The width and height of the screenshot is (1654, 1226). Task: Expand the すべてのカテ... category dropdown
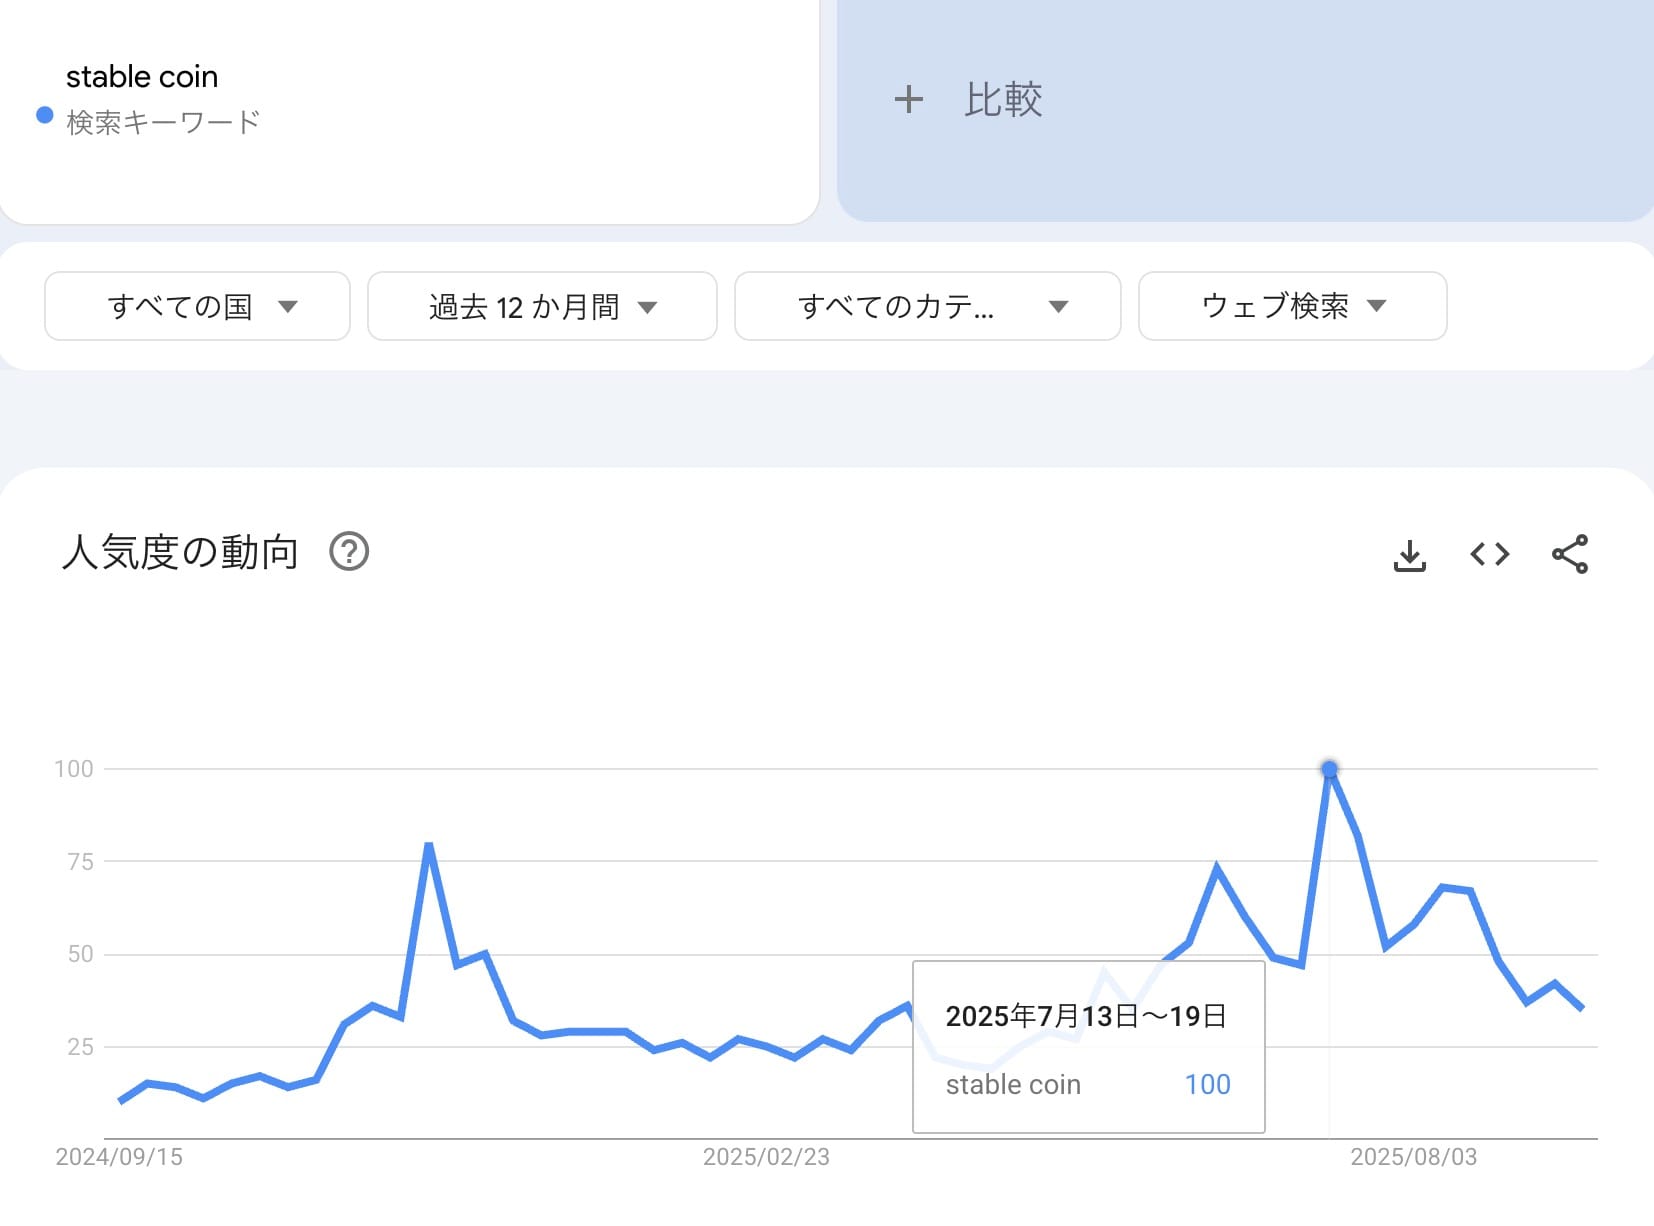[x=927, y=306]
